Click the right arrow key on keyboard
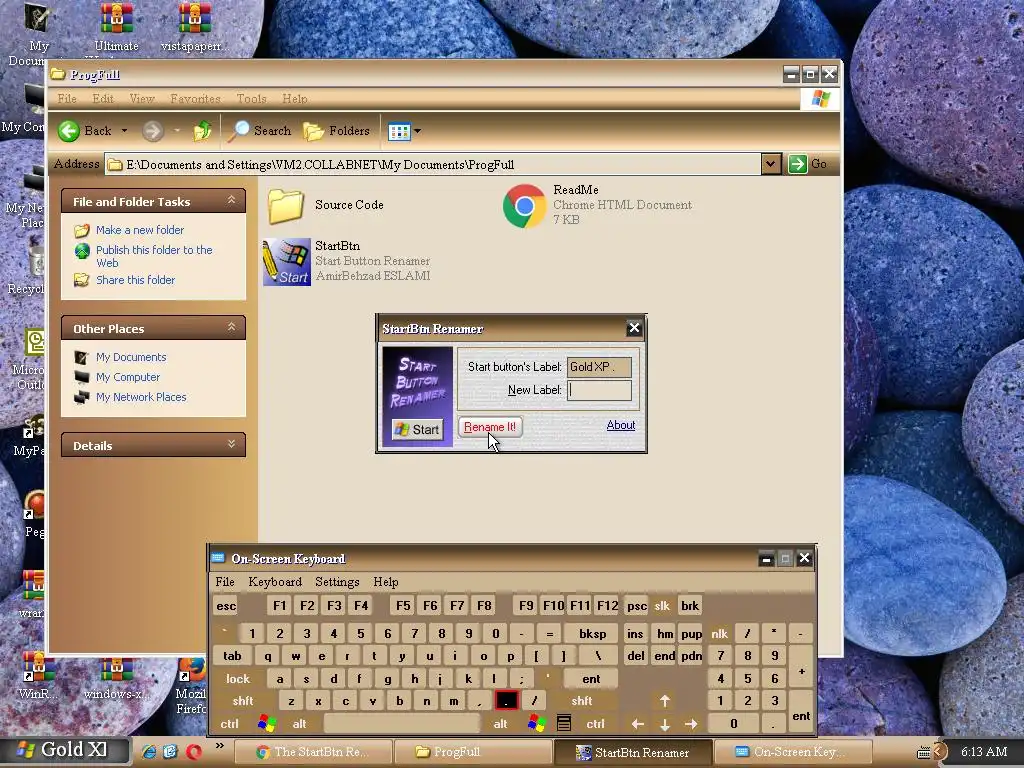The image size is (1024, 768). 692,724
